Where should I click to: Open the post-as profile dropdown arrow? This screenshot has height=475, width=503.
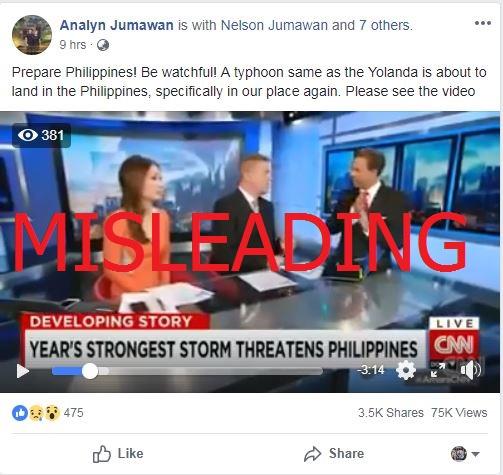pyautogui.click(x=476, y=454)
